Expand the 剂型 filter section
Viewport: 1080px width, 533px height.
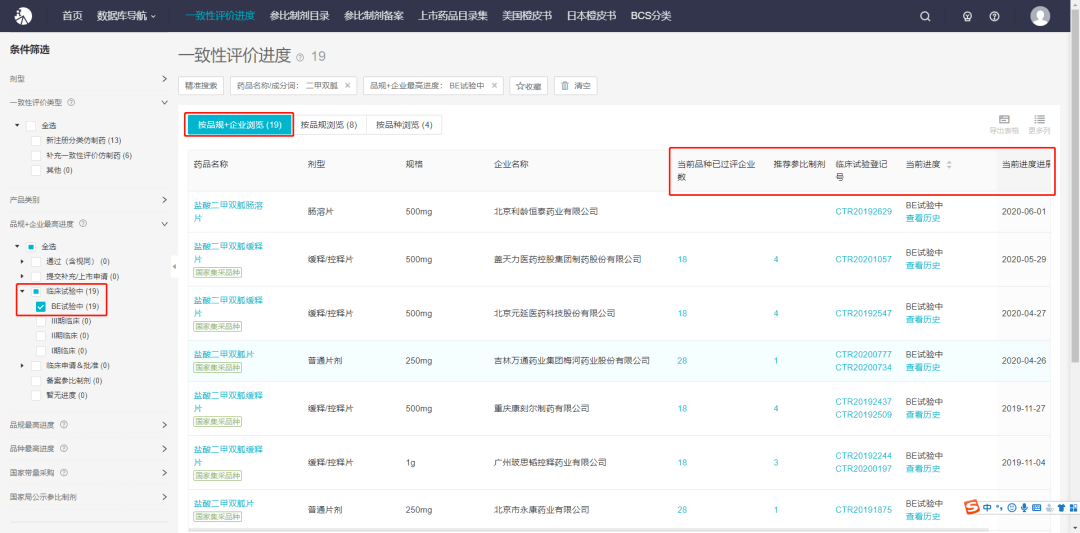(x=164, y=78)
